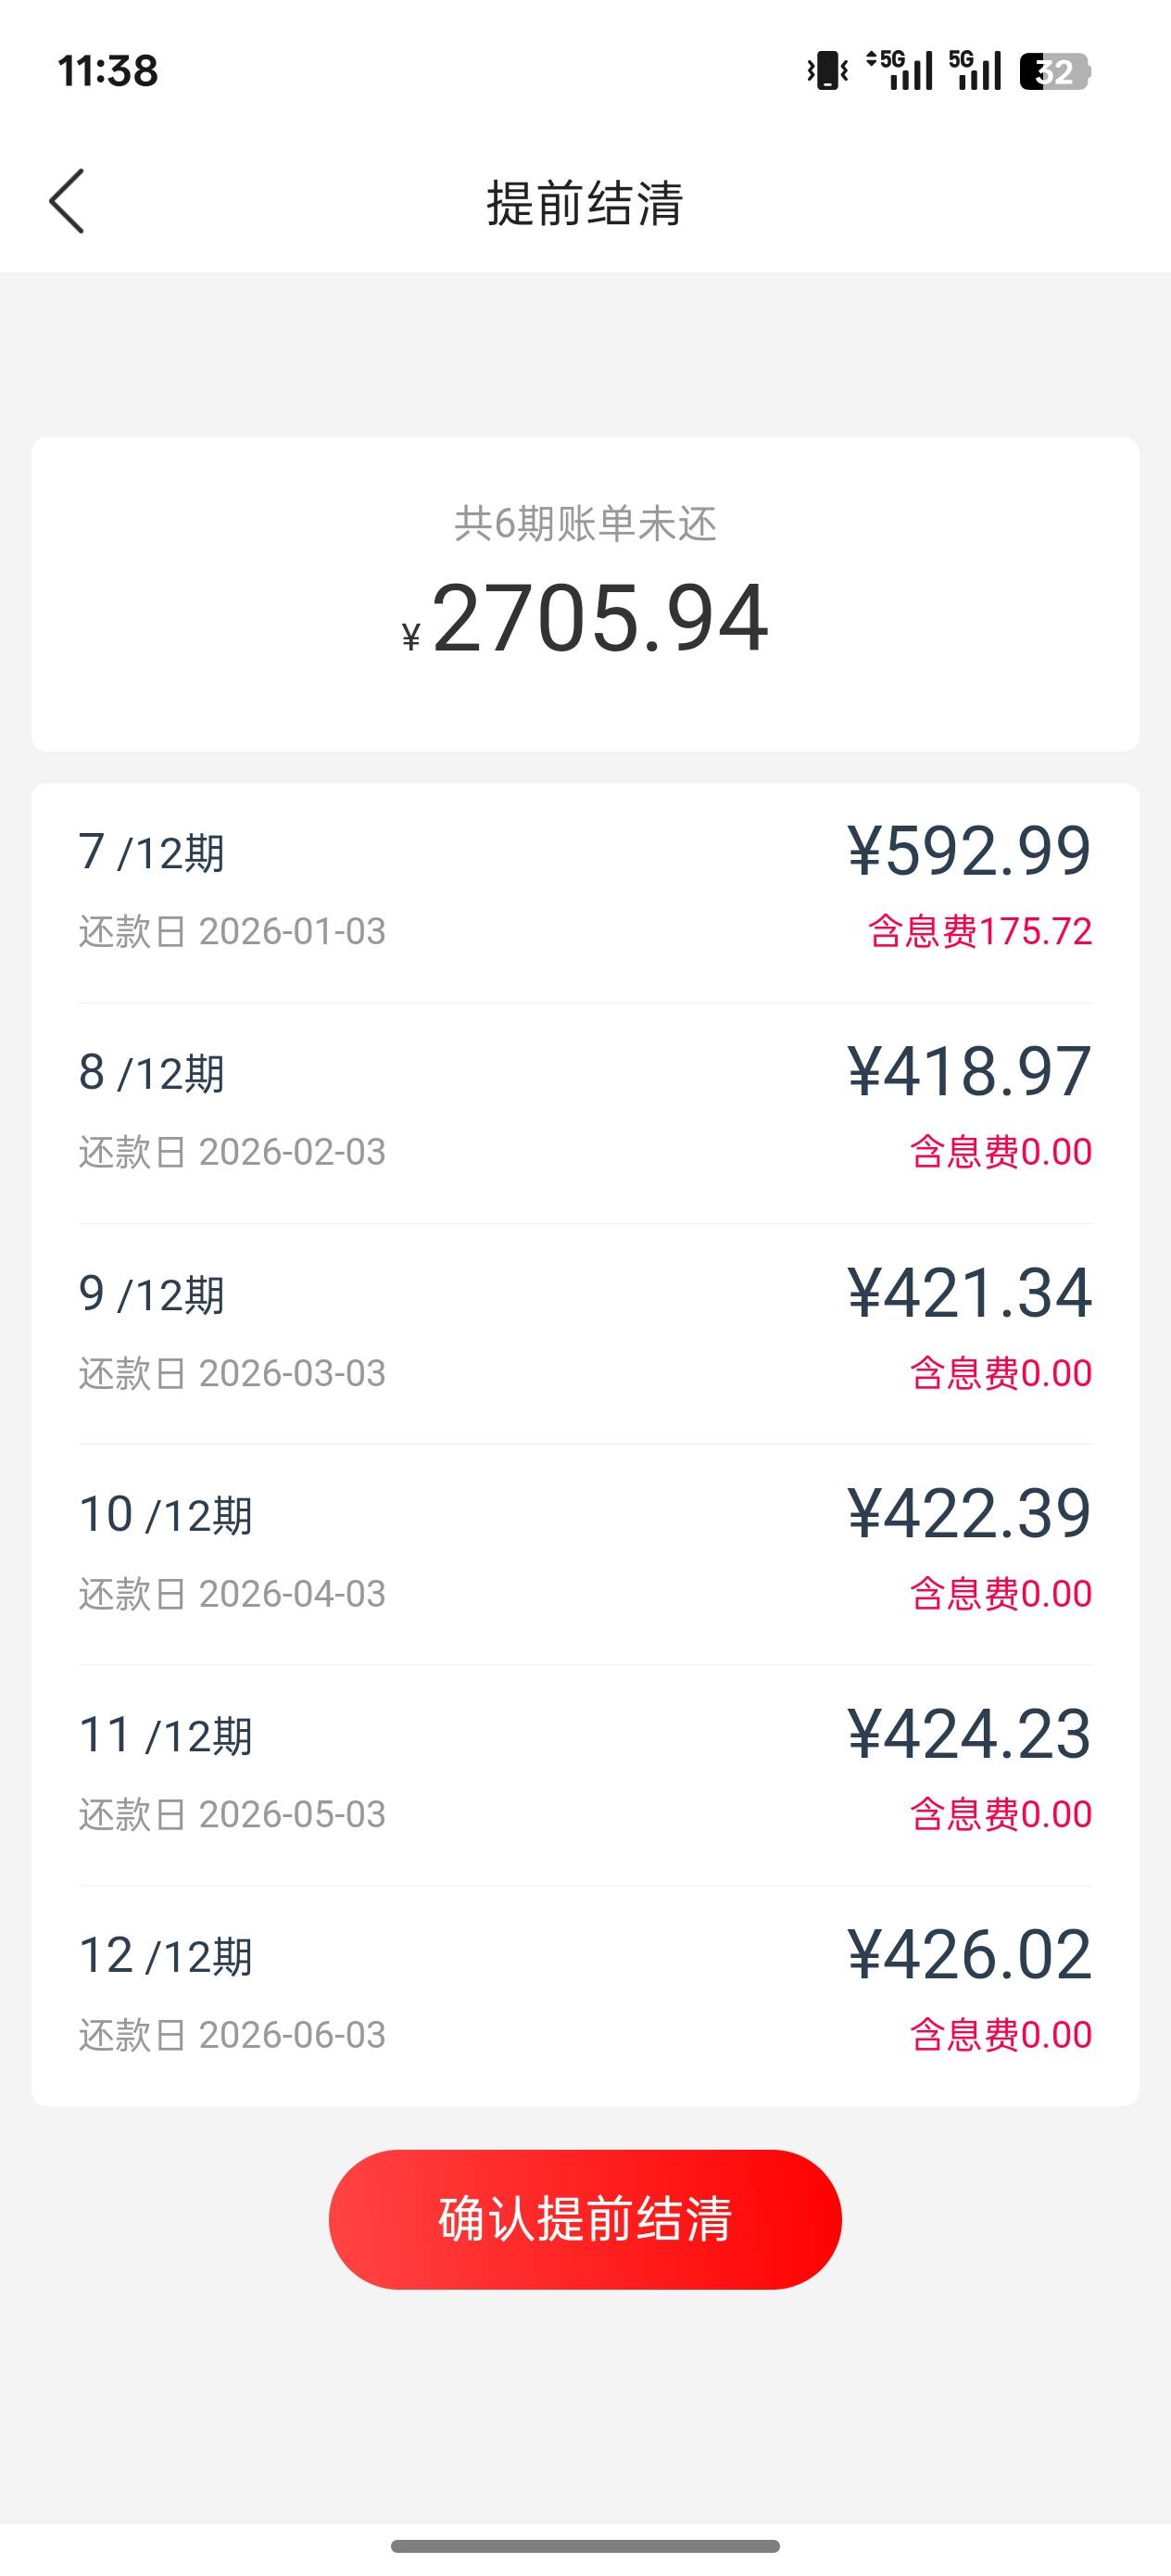Viewport: 1171px width, 2576px height.
Task: Tap the home gesture bar
Action: click(x=585, y=2545)
